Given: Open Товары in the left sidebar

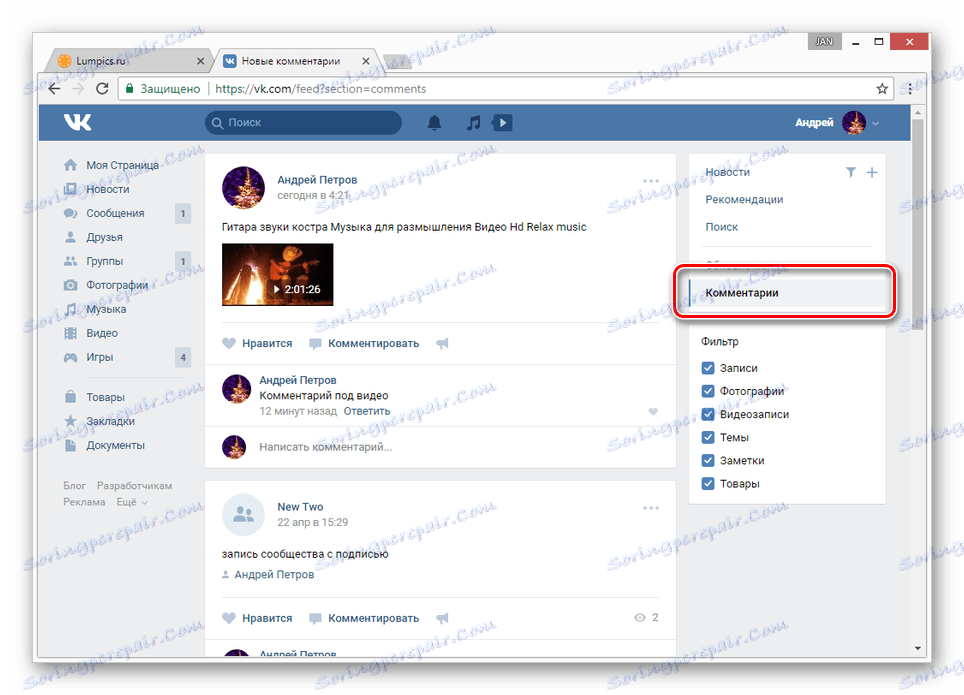Looking at the screenshot, I should [95, 397].
